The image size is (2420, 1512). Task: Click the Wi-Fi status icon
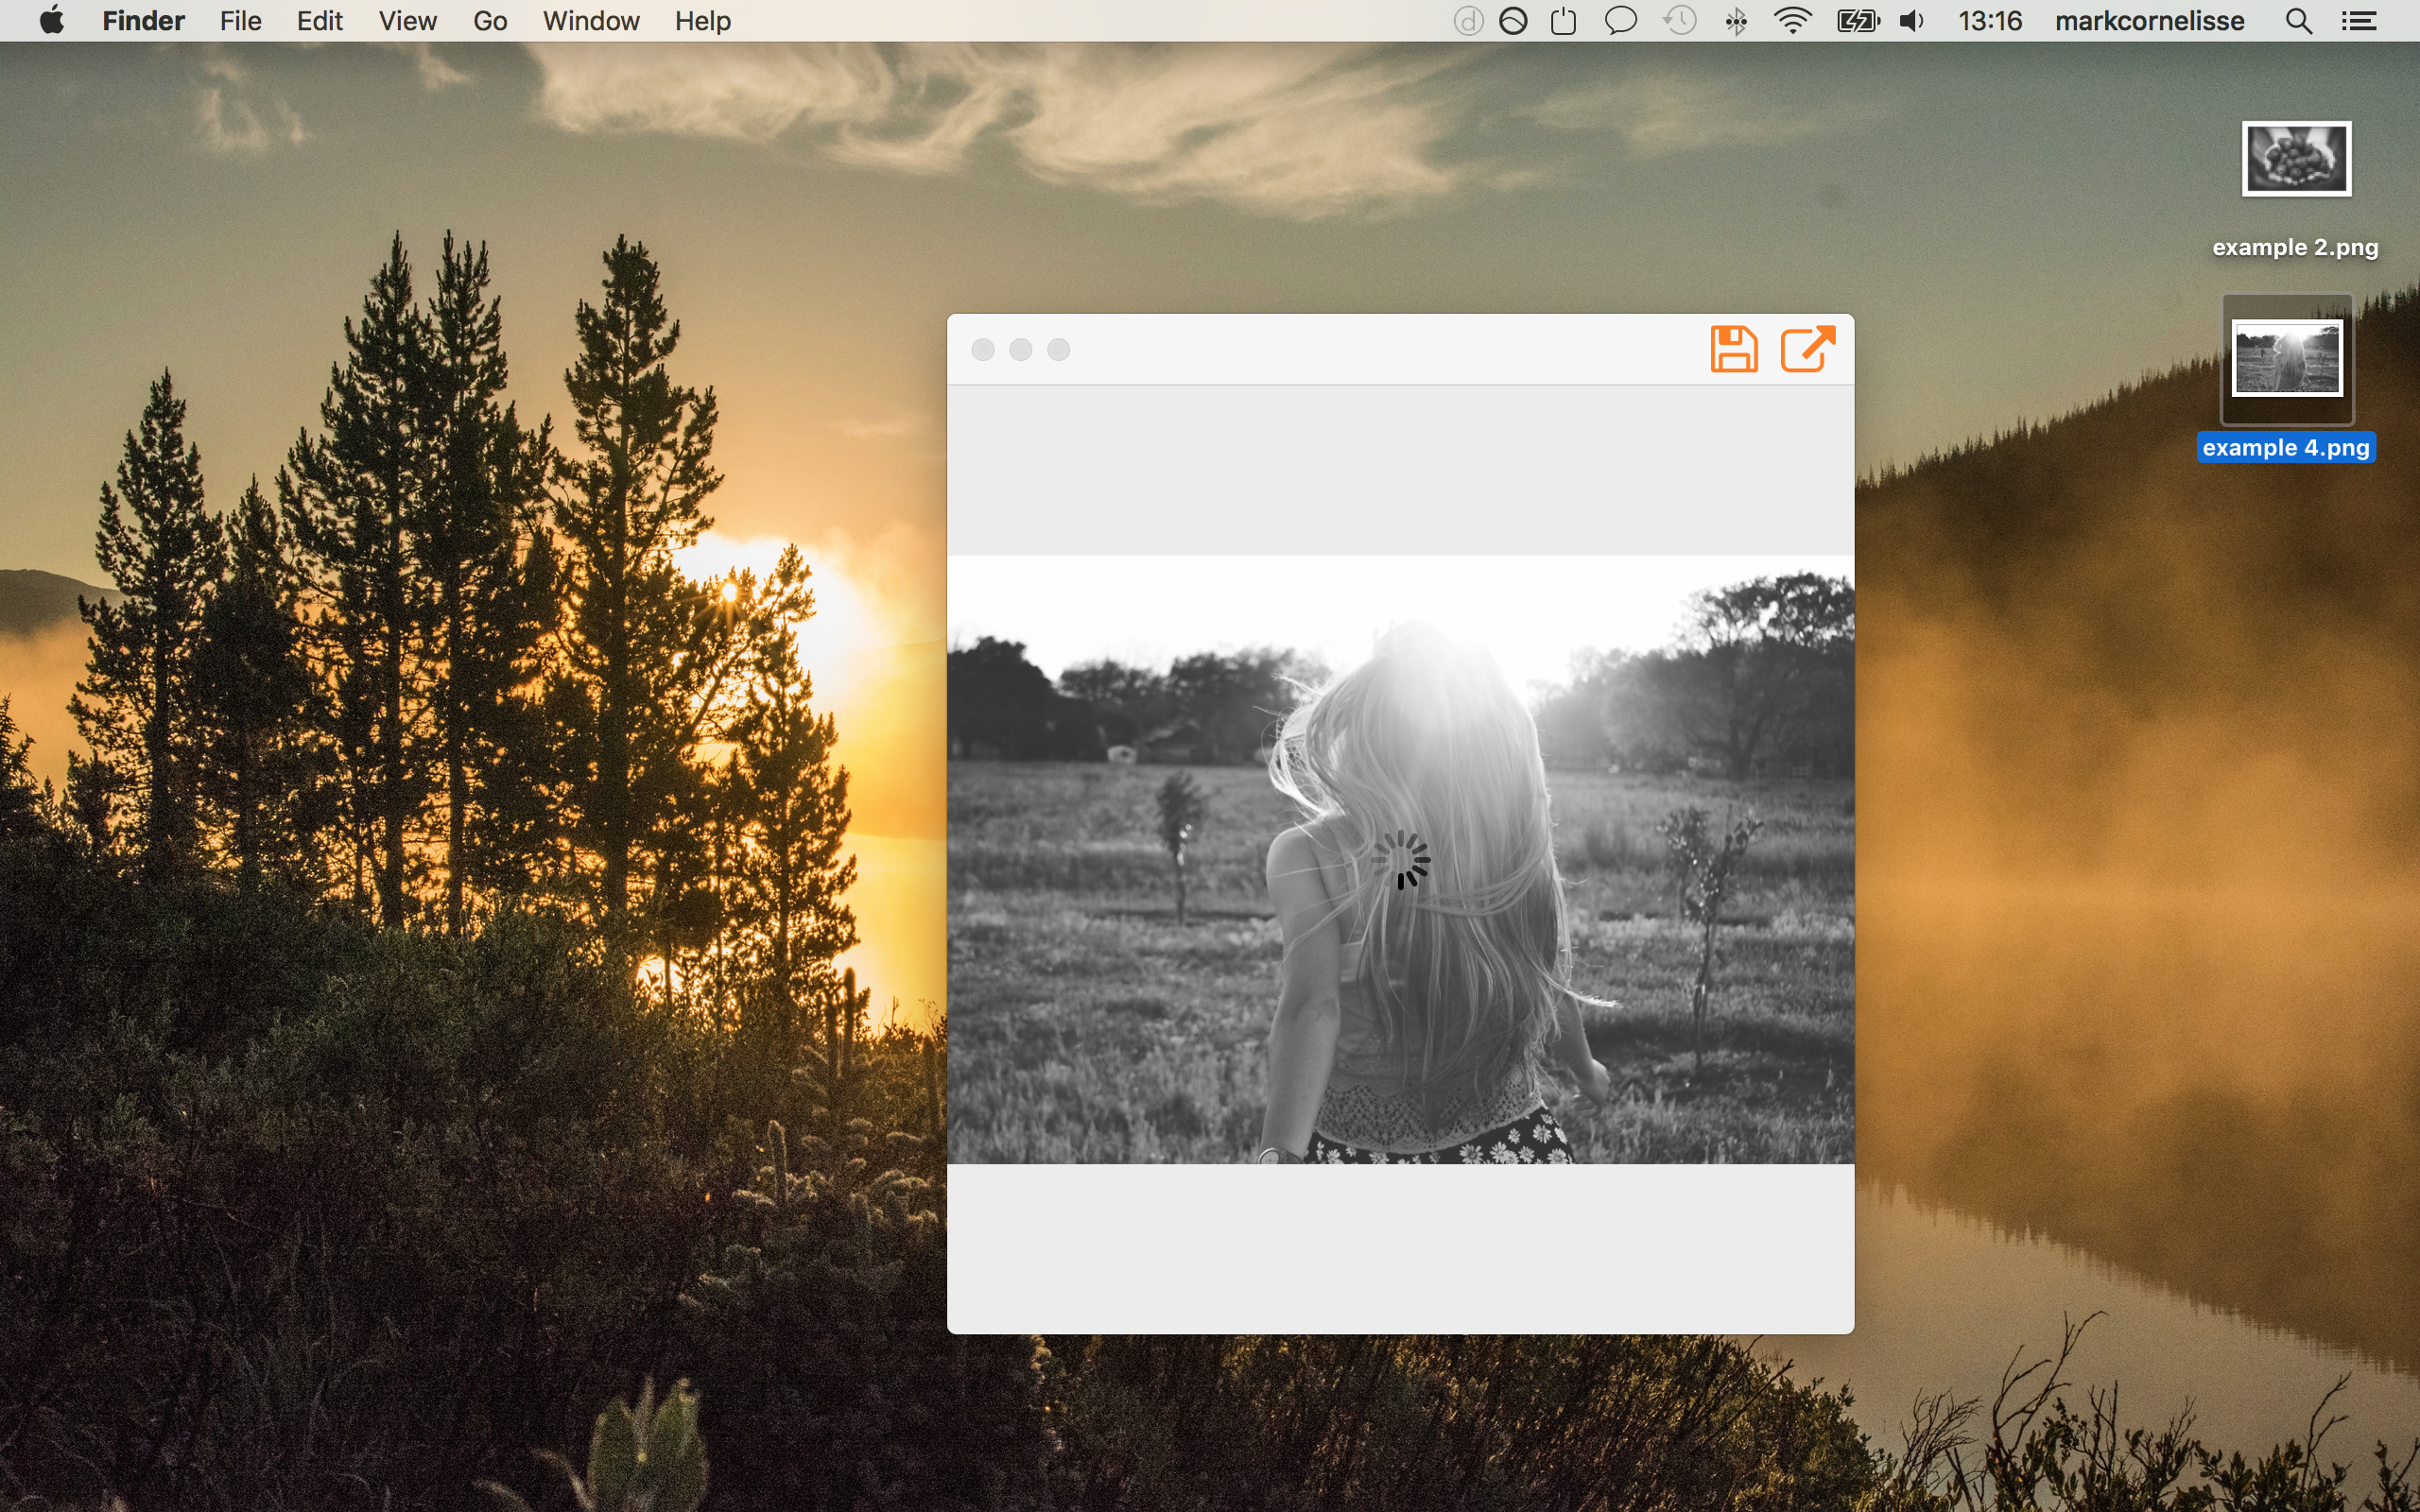(x=1792, y=21)
